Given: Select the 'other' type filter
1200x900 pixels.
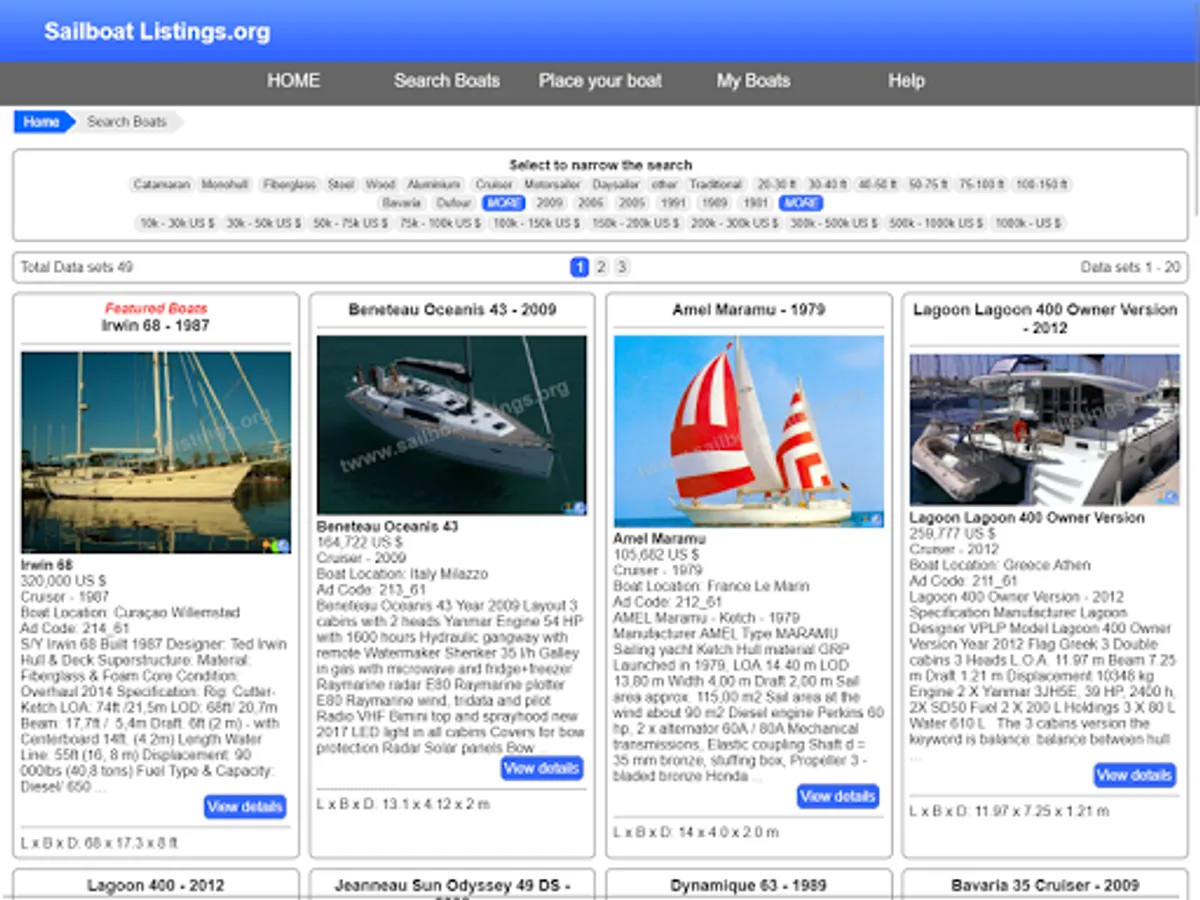Looking at the screenshot, I should [665, 185].
